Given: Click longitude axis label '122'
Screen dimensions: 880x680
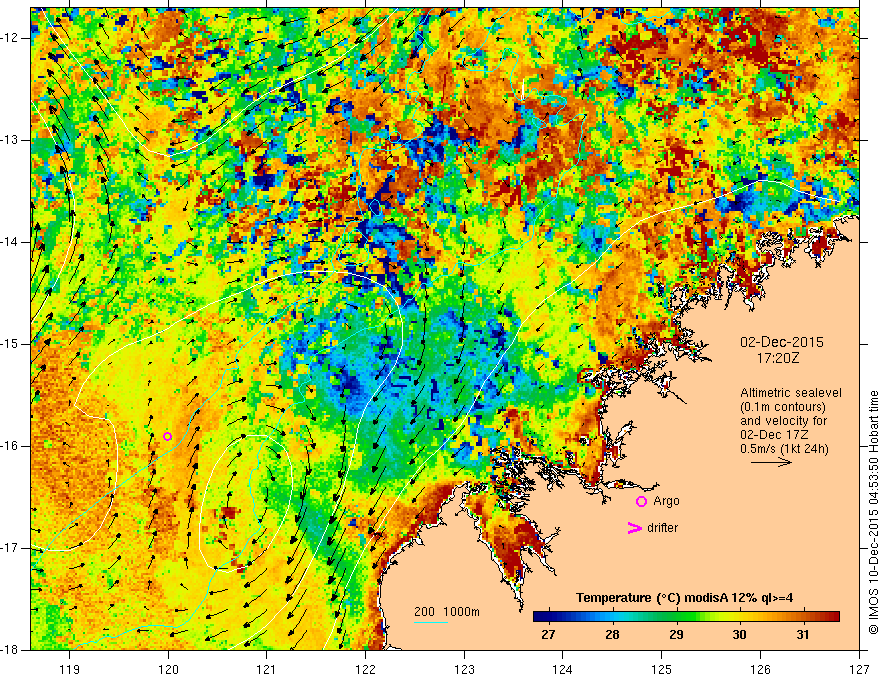Looking at the screenshot, I should pos(365,669).
